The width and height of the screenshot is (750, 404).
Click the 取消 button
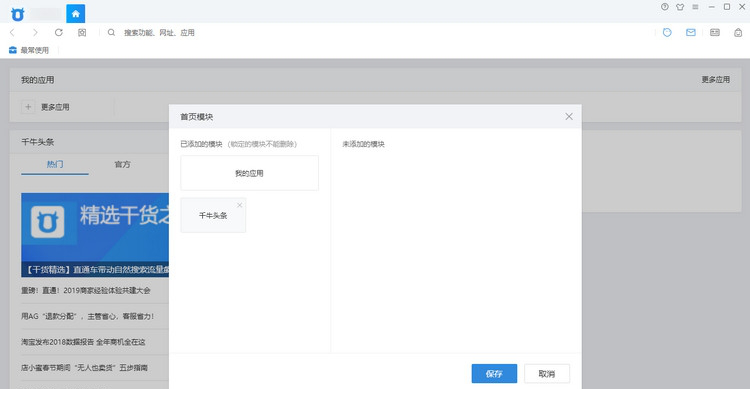tap(547, 373)
